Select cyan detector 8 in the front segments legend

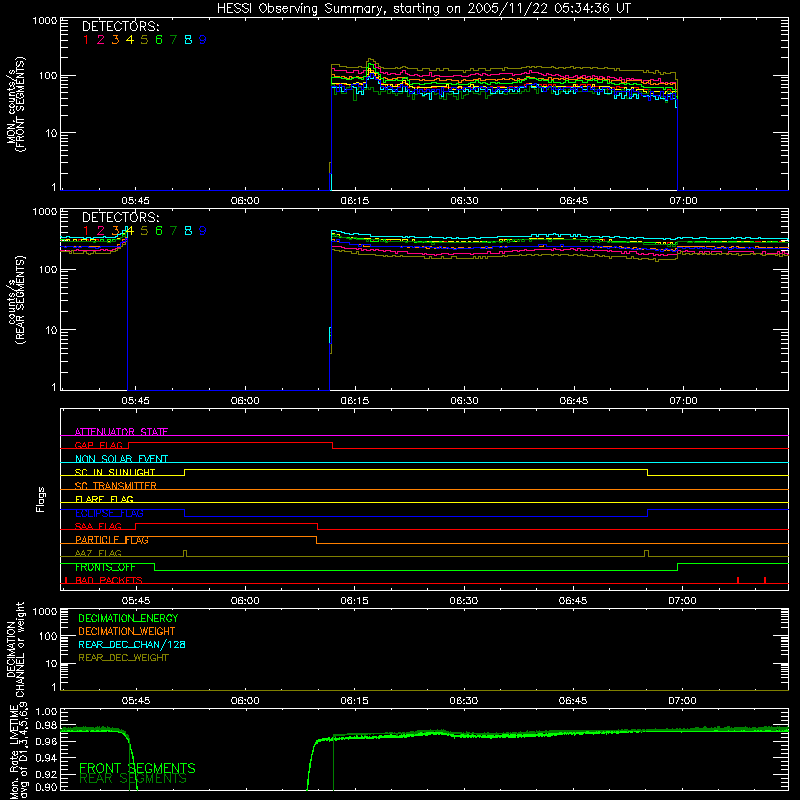(x=188, y=40)
